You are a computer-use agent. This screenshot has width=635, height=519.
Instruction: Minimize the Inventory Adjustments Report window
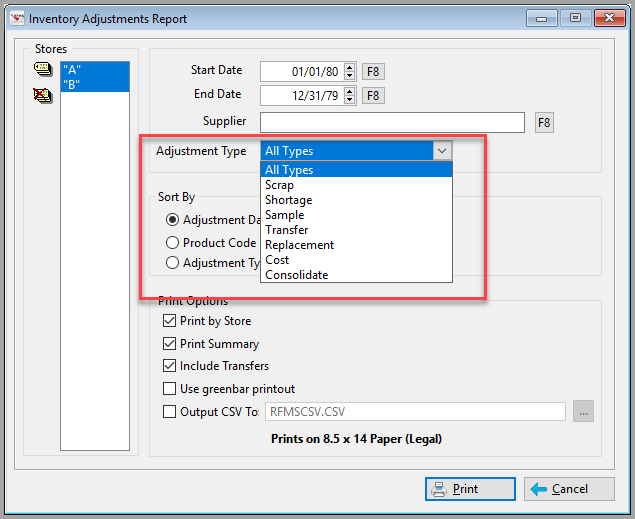coord(542,18)
